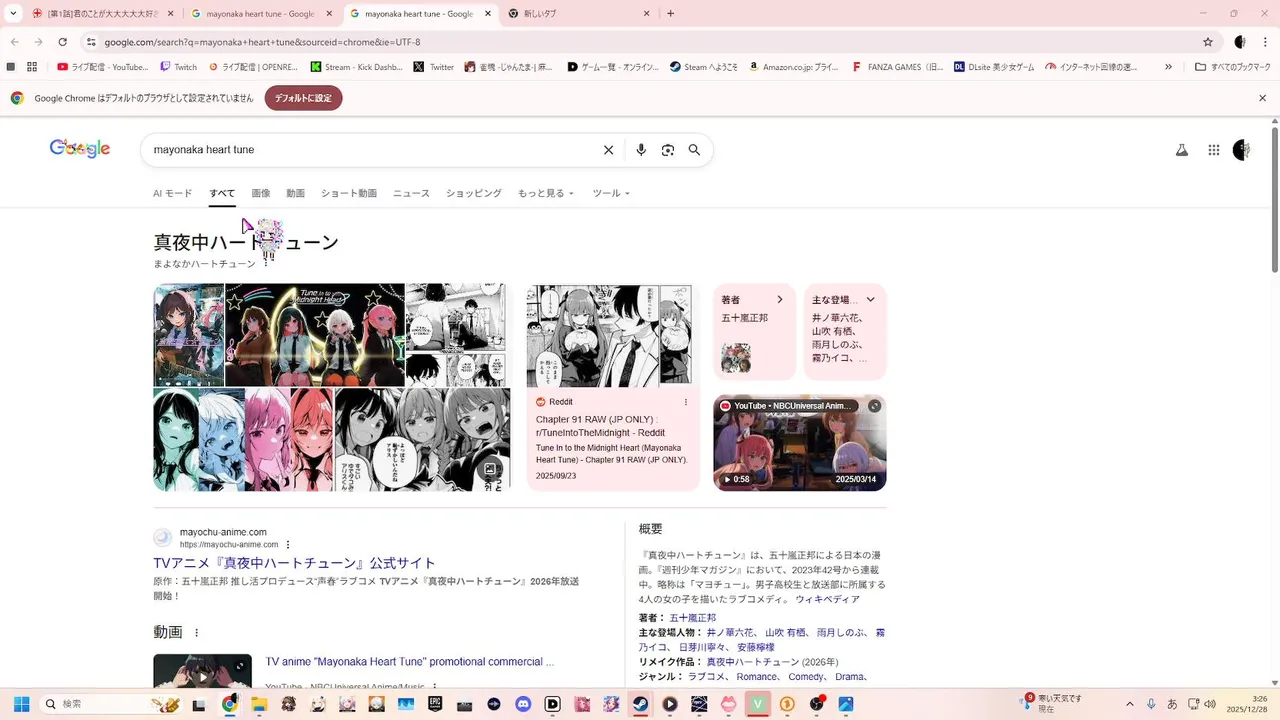Open the Google account avatar on results page
Viewport: 1280px width, 720px height.
click(1241, 150)
